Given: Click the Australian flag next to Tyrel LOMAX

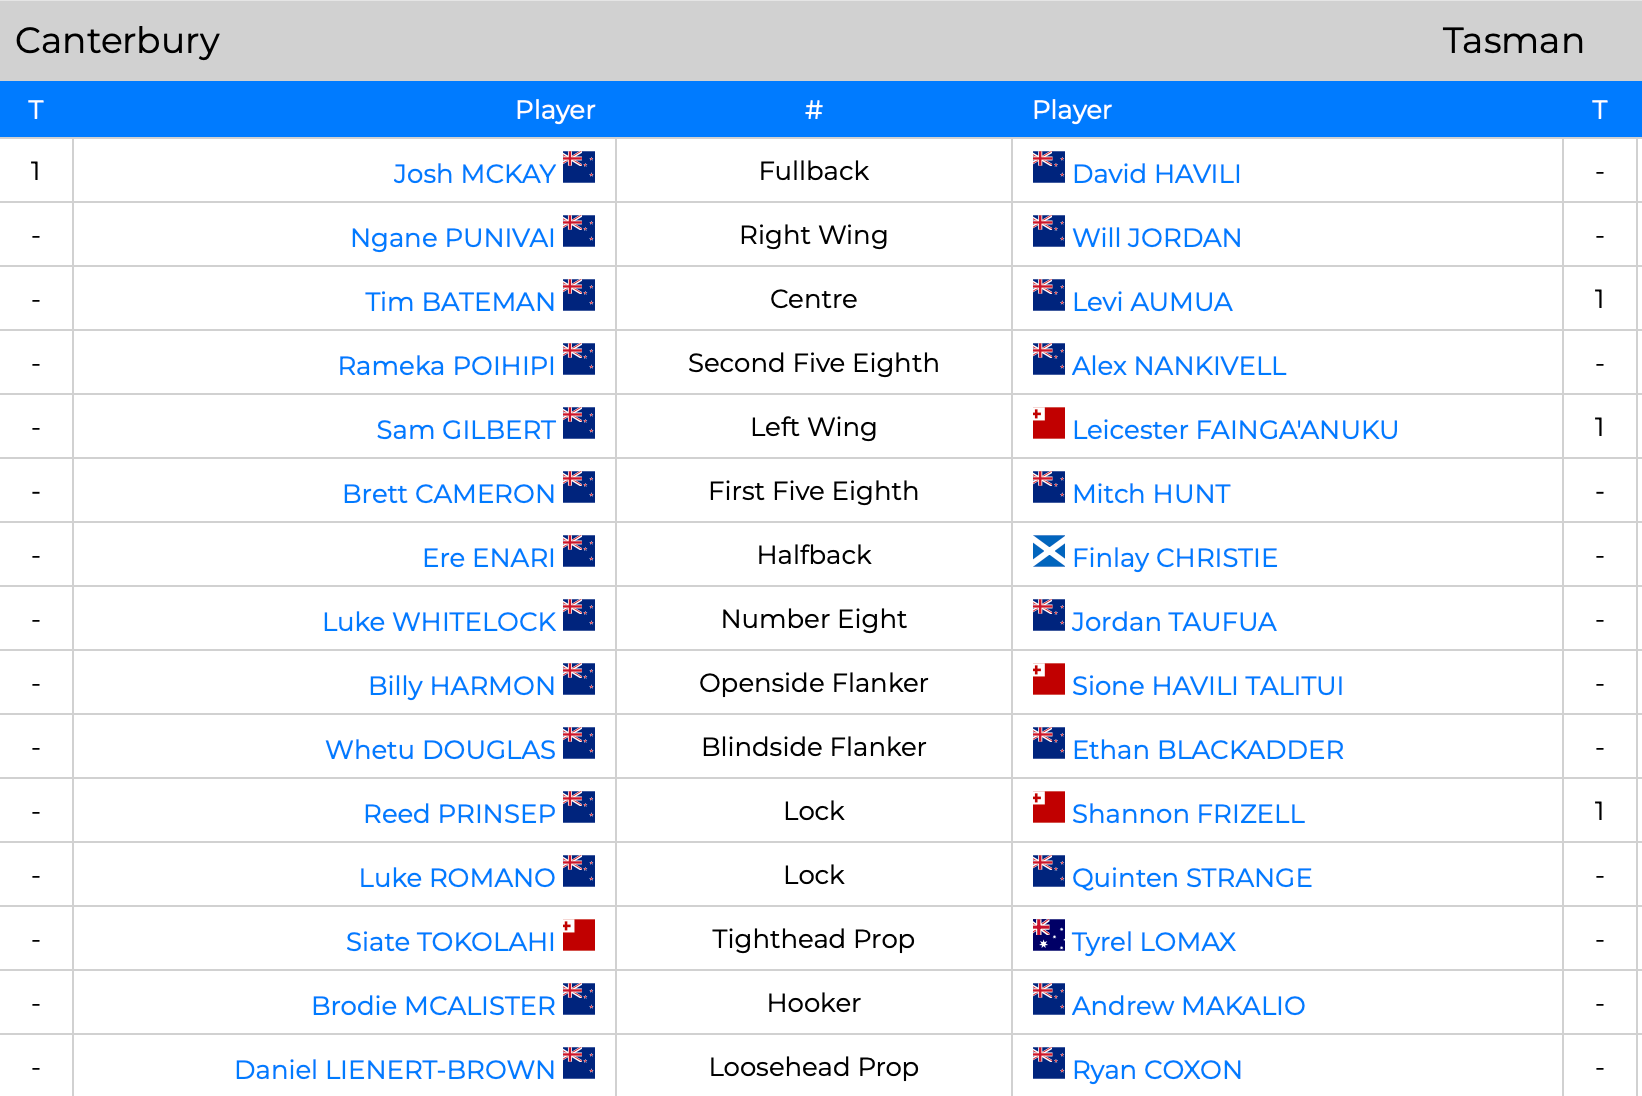Looking at the screenshot, I should pos(1048,935).
